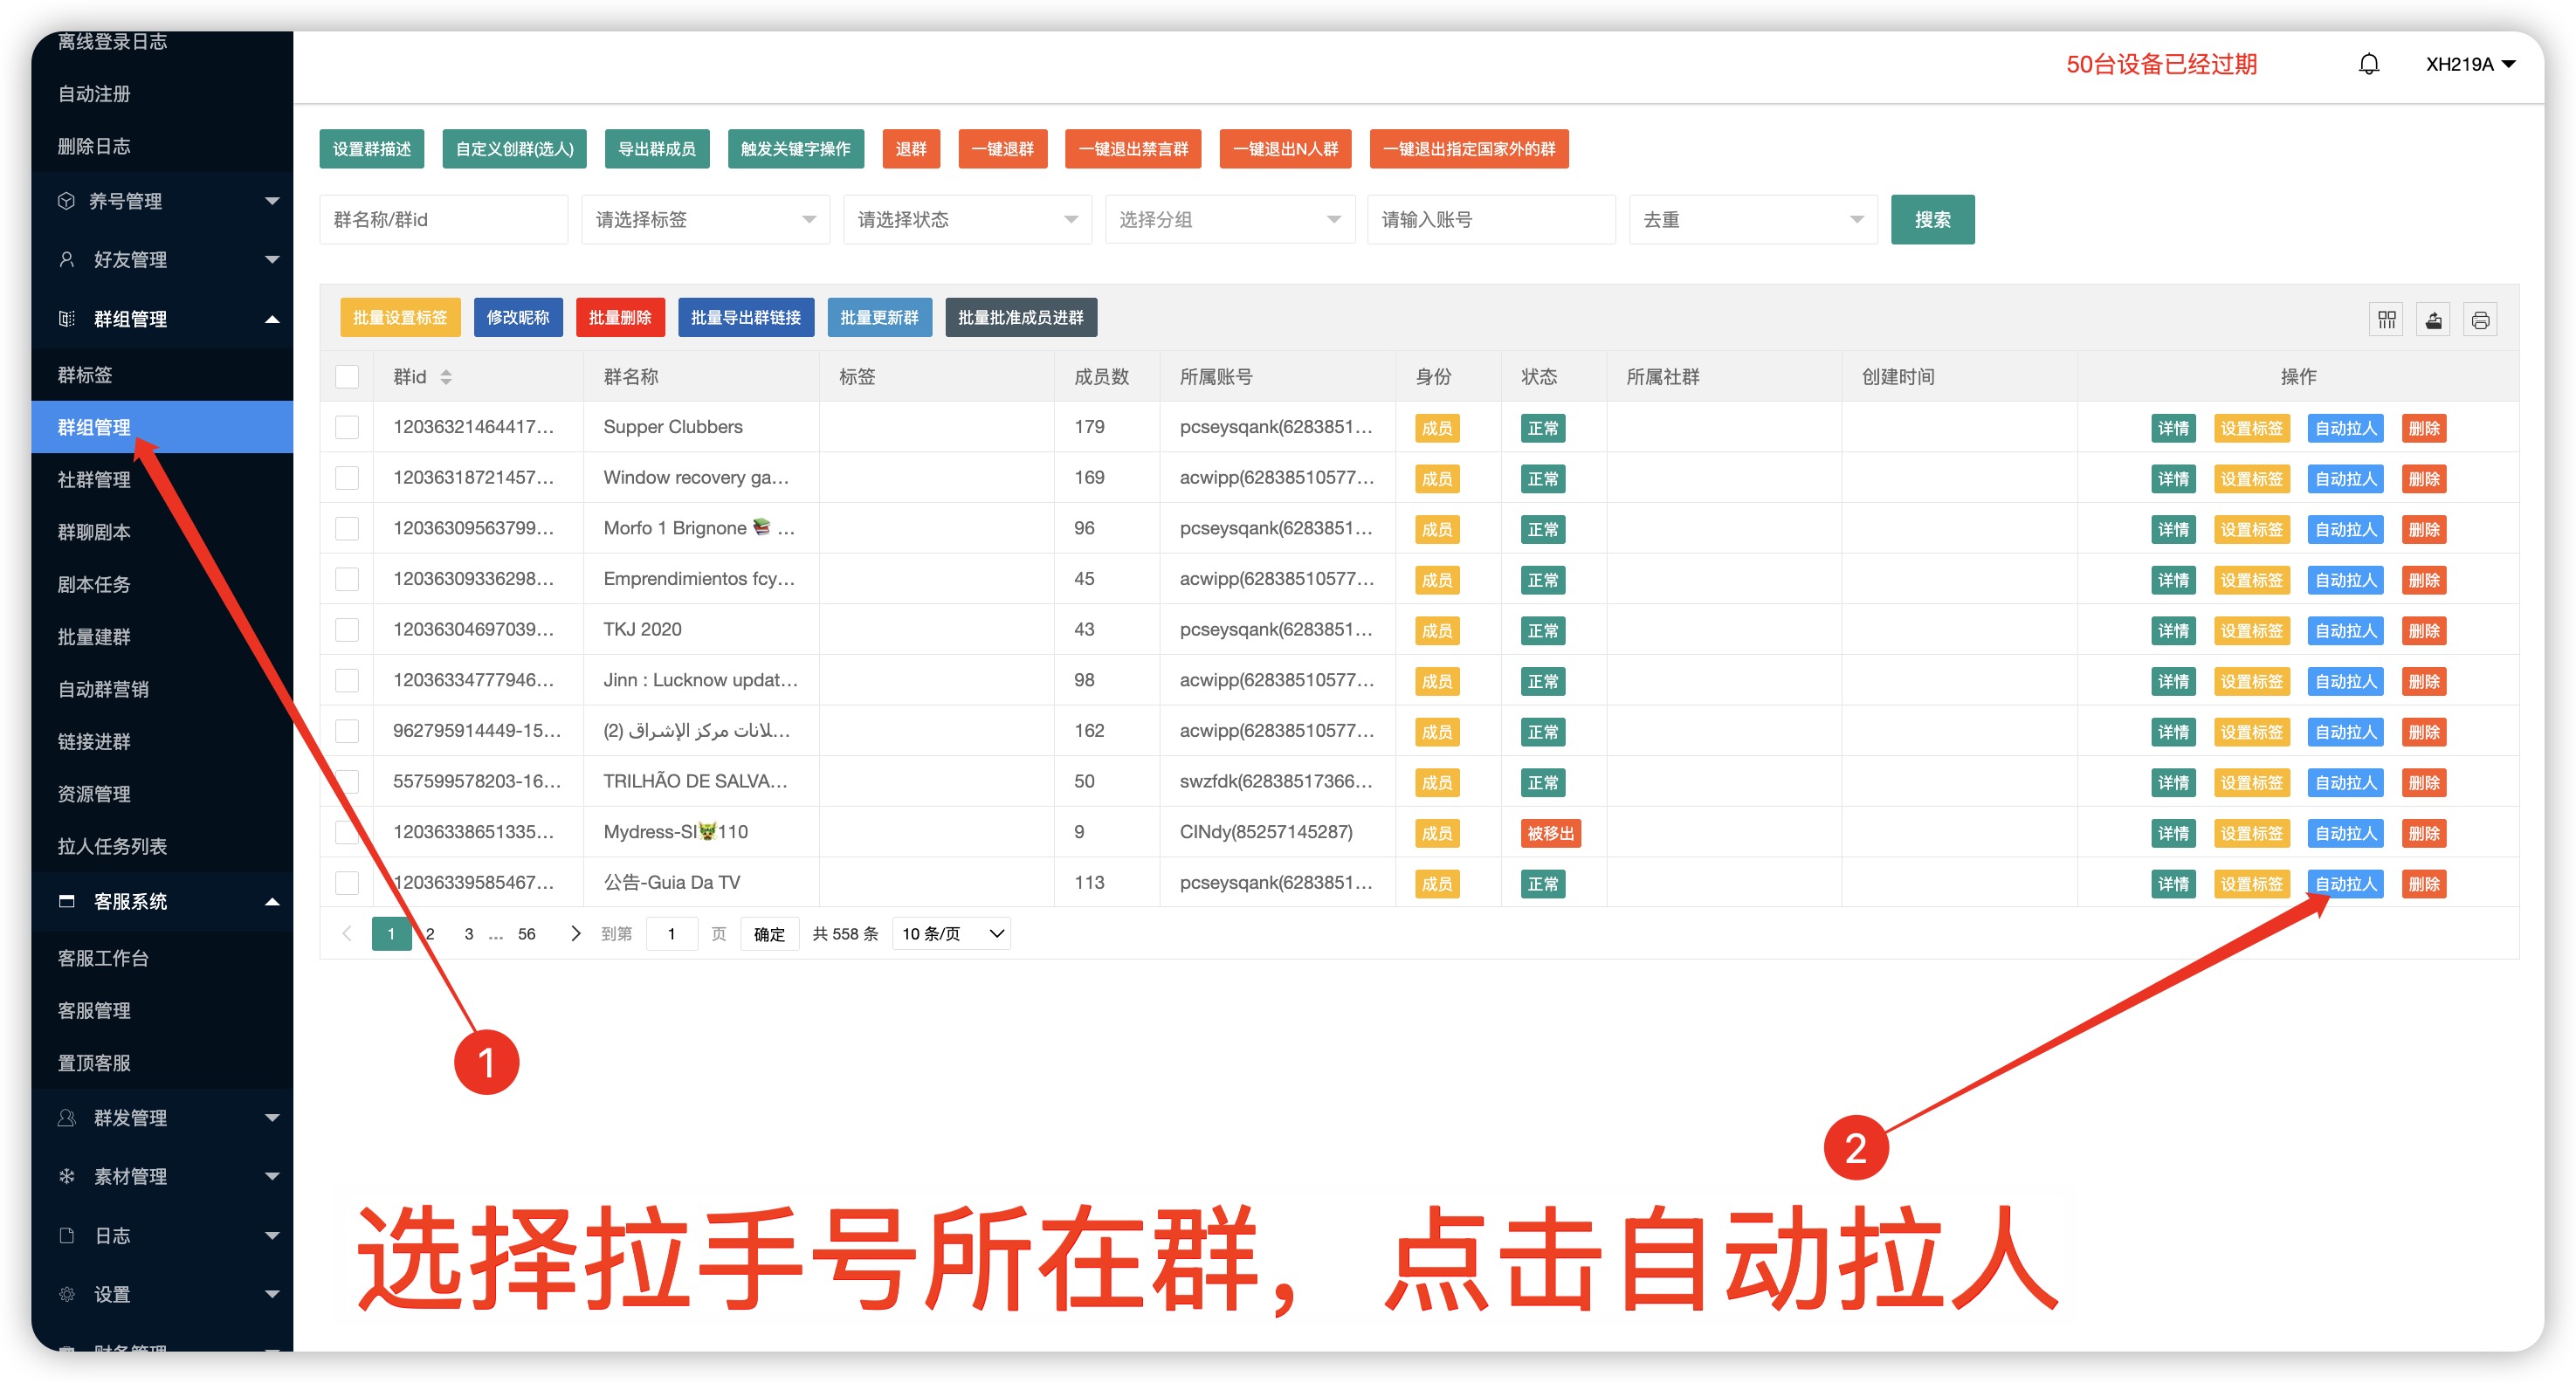Check the Supper Clubbers row checkbox
Image resolution: width=2576 pixels, height=1383 pixels.
tap(347, 427)
